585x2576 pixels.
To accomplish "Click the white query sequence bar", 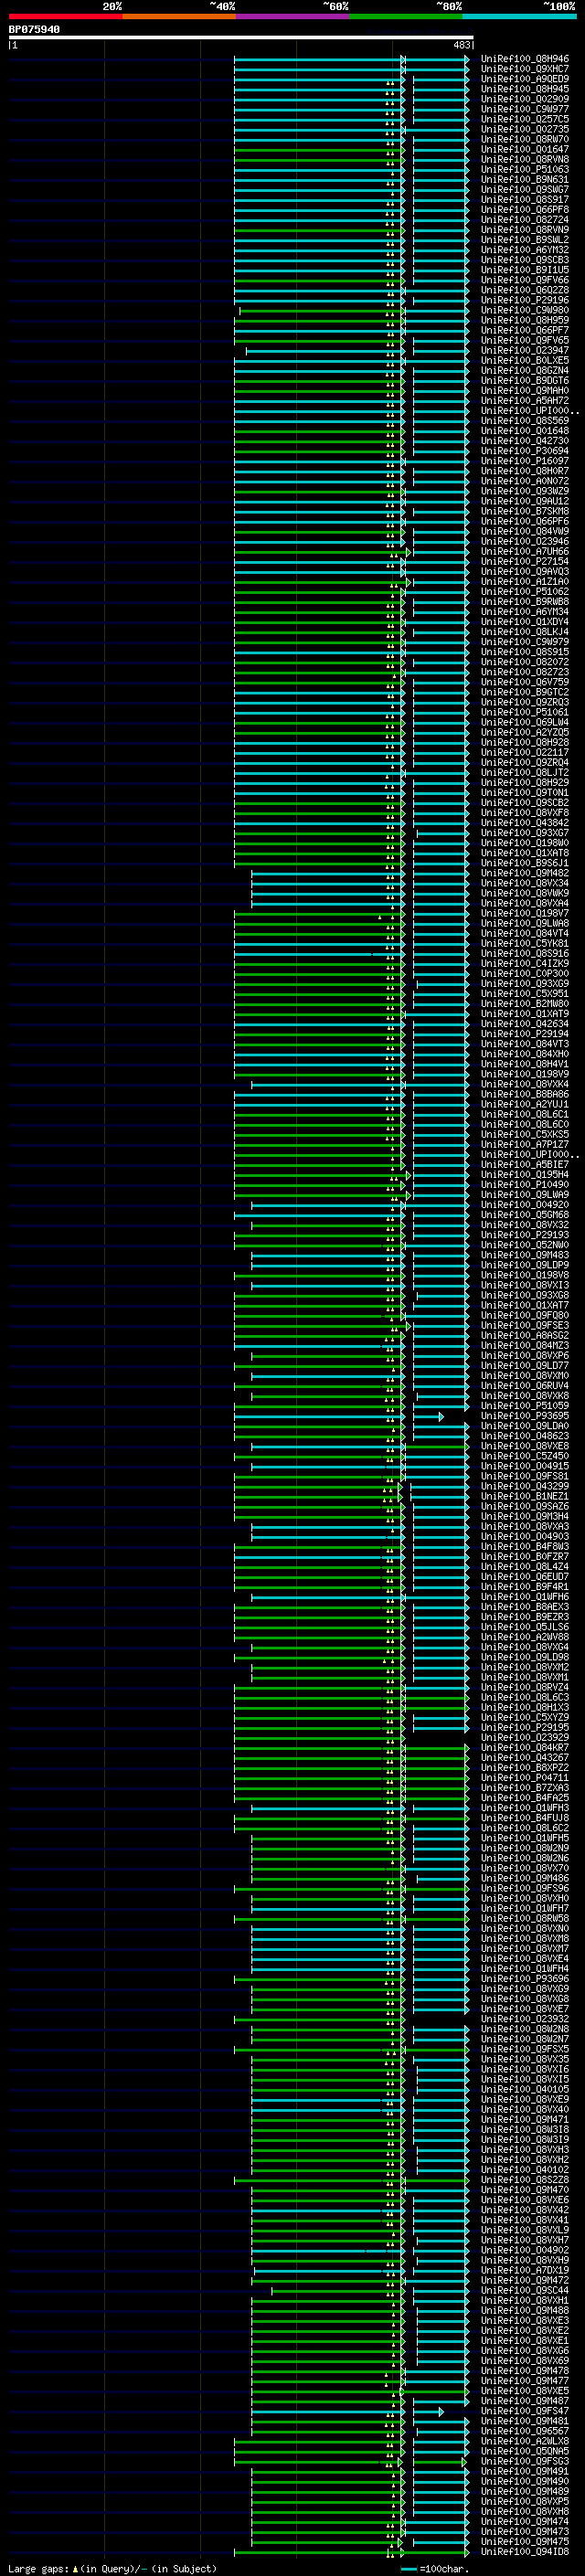I will 241,38.
